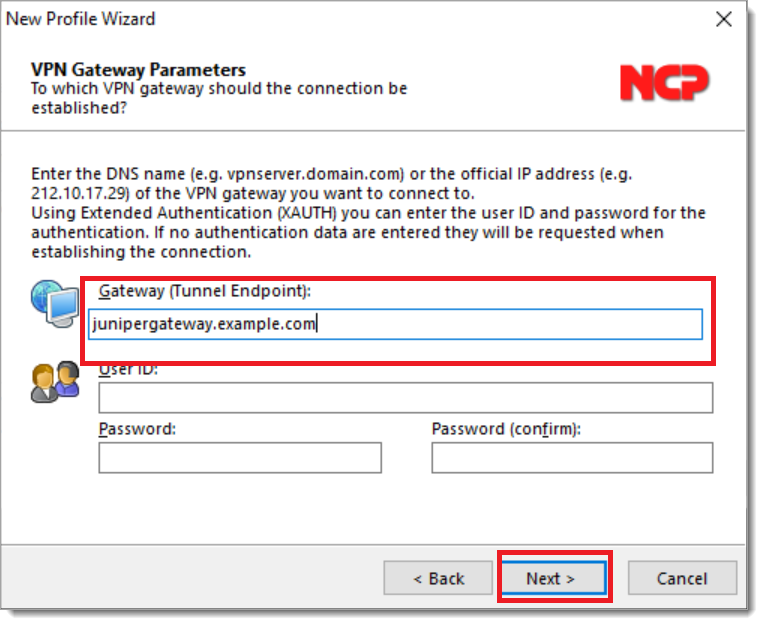
Task: Click the New Profile Wizard title bar
Action: (300, 19)
